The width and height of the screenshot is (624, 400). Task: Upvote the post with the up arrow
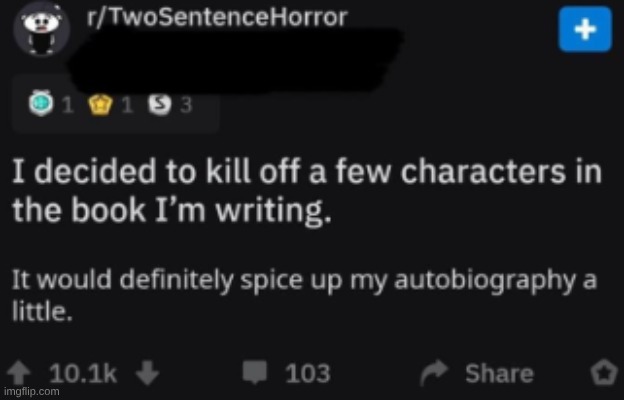click(x=19, y=373)
